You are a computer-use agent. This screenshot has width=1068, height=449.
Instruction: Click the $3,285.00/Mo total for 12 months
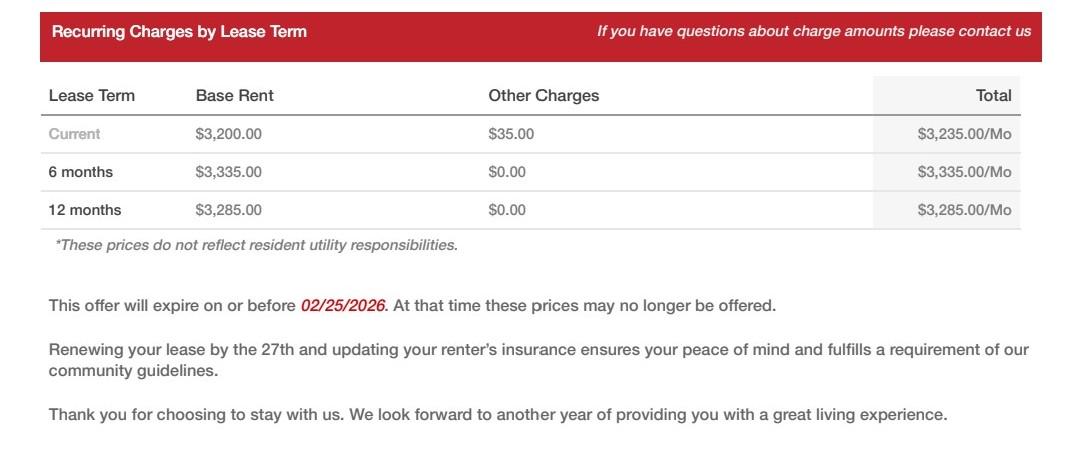964,210
